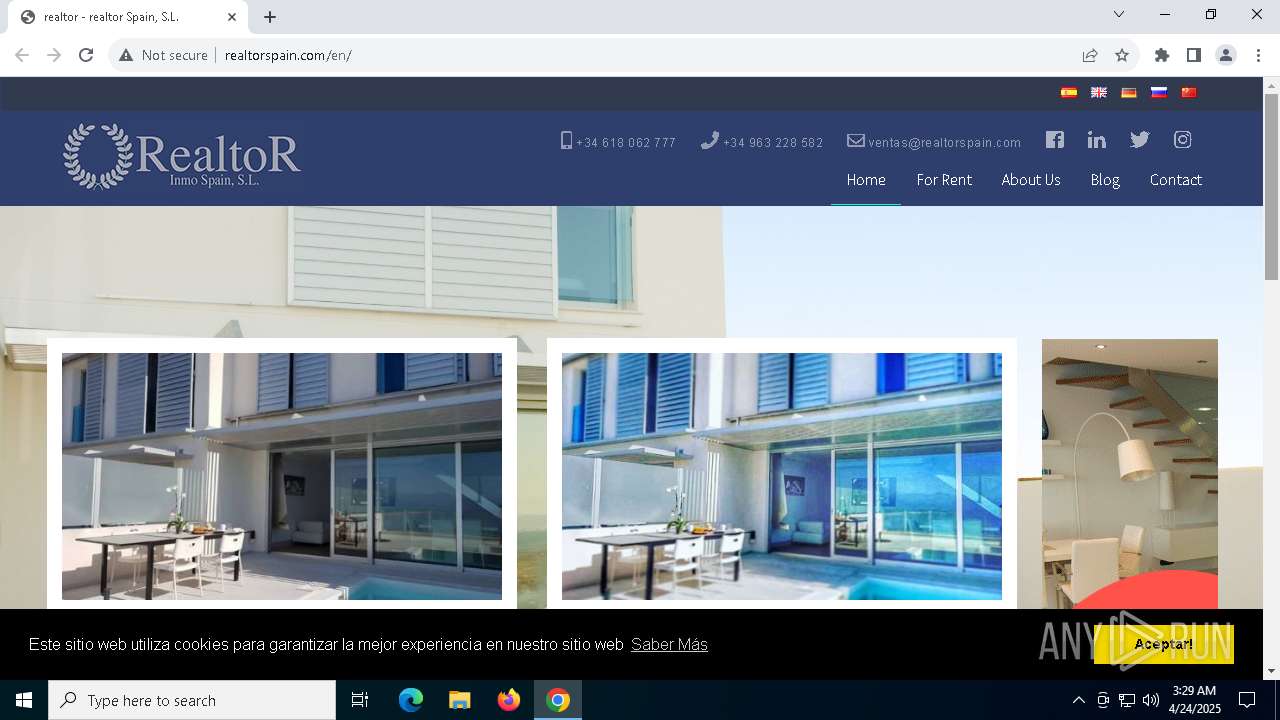Expand the tab search chevron

pos(1119,14)
